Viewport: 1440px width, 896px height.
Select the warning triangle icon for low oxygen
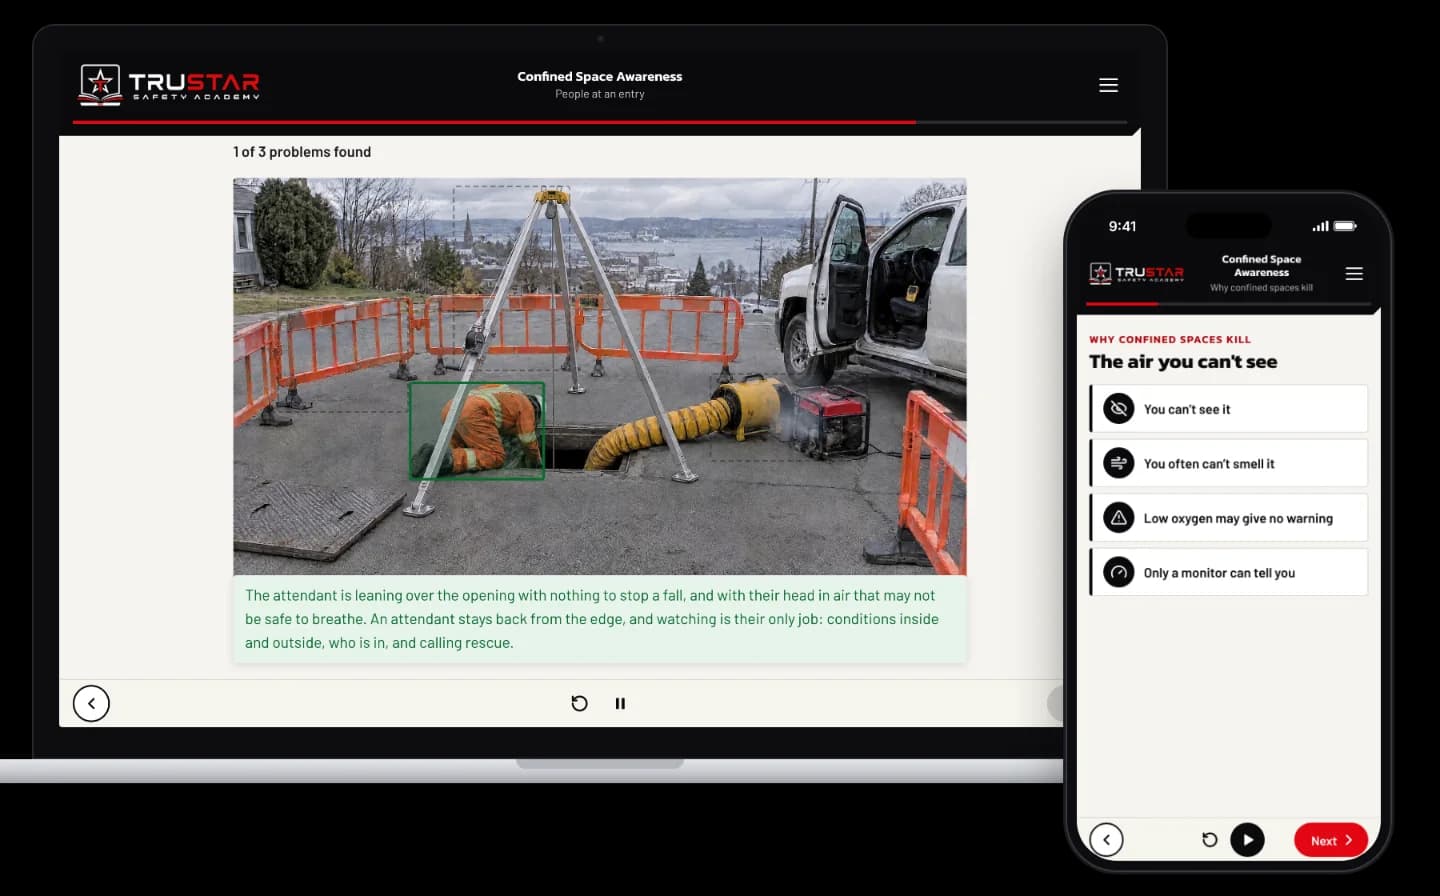(x=1119, y=518)
